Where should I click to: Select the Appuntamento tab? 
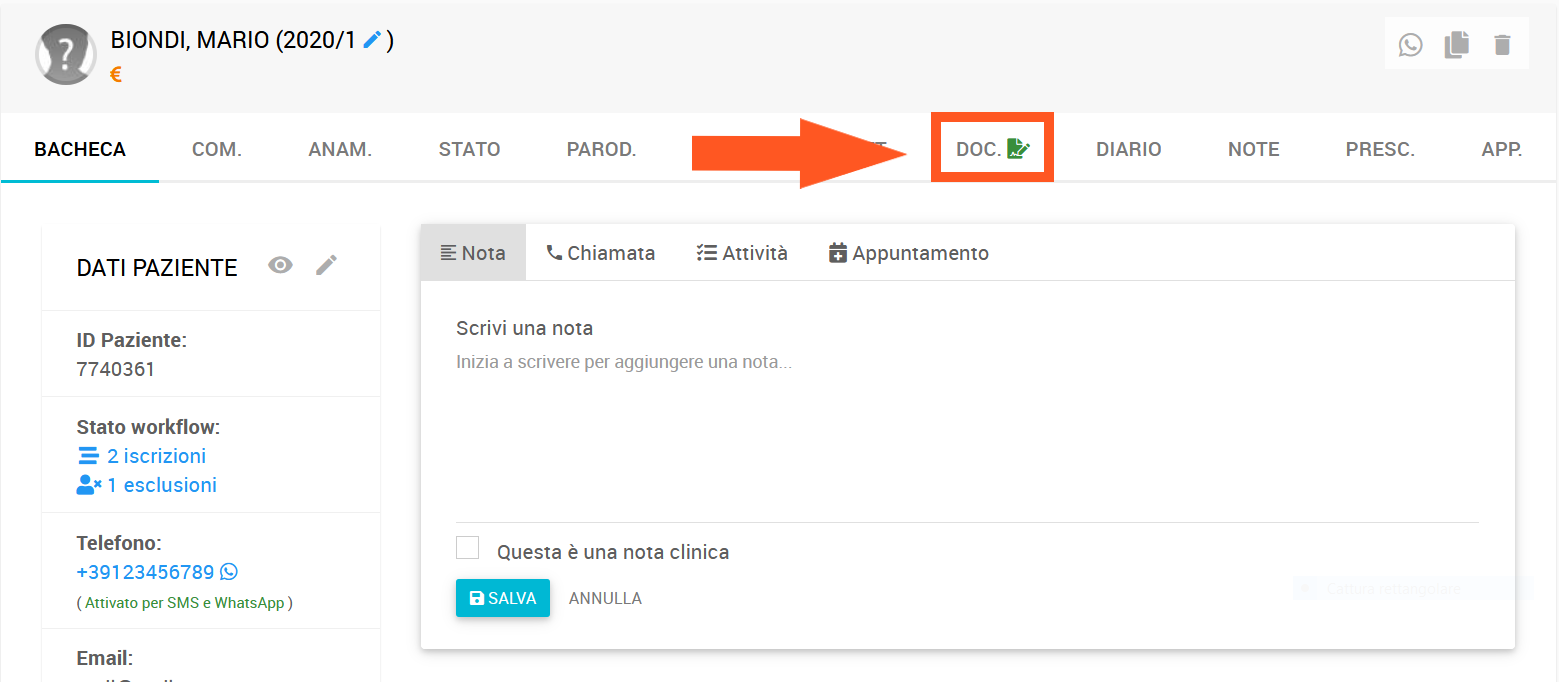[x=909, y=253]
